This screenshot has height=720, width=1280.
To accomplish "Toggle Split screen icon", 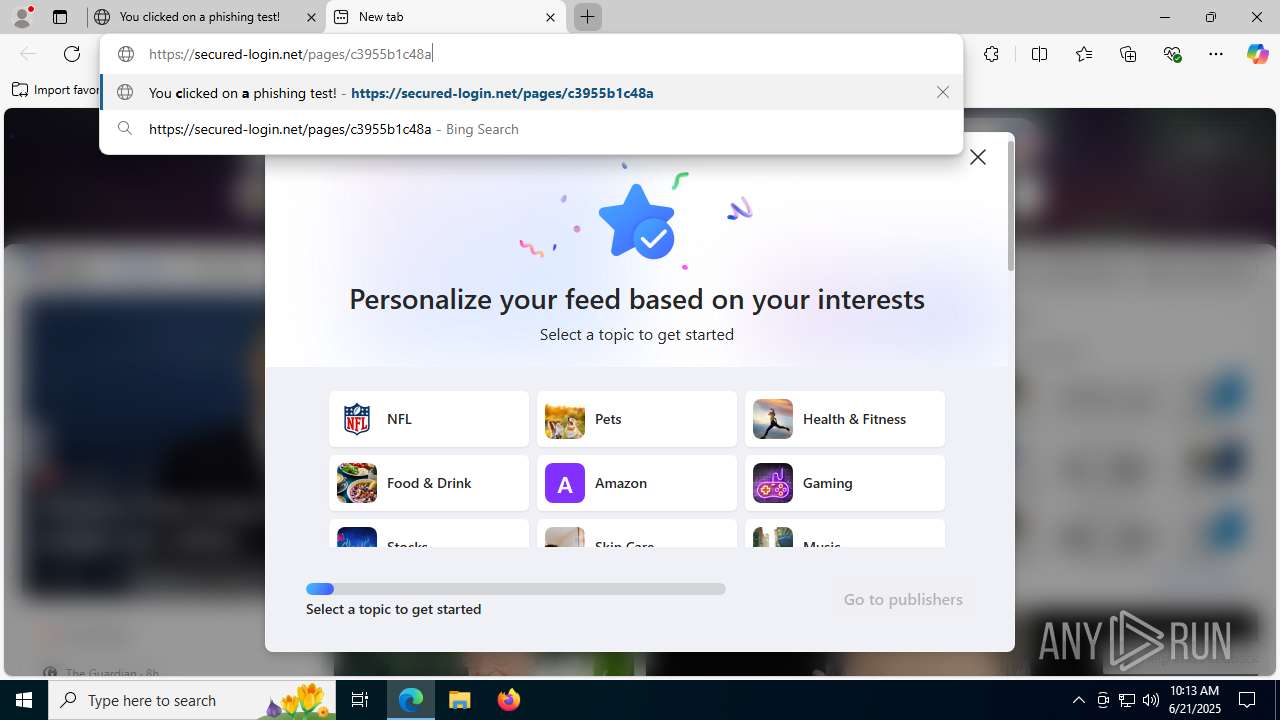I will pyautogui.click(x=1039, y=54).
